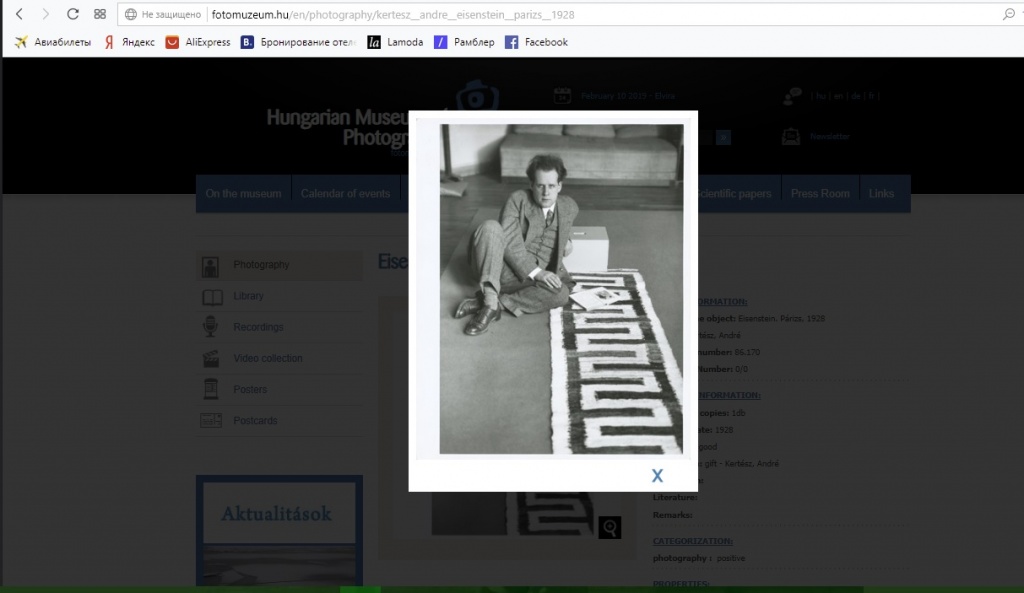Switch site language to hu

pos(821,96)
